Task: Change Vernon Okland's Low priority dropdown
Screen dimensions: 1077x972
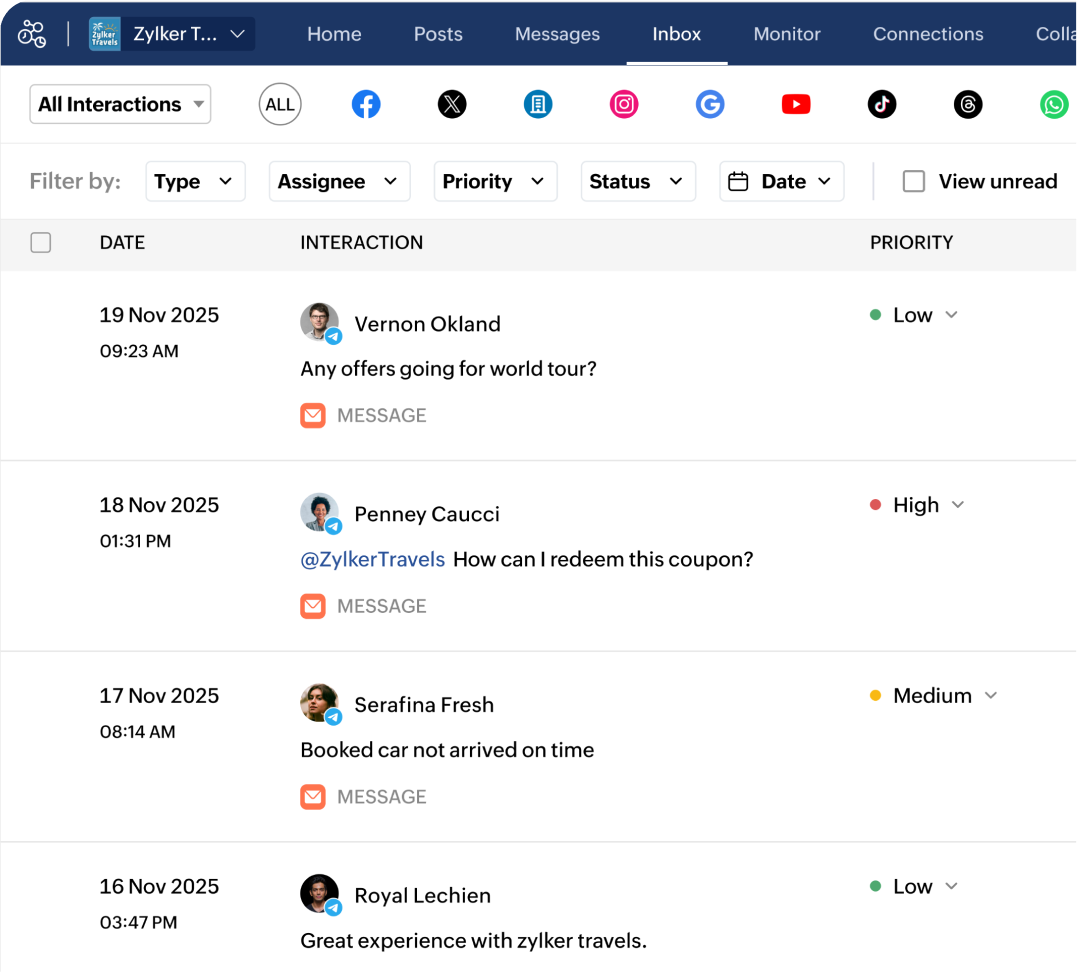Action: 925,315
